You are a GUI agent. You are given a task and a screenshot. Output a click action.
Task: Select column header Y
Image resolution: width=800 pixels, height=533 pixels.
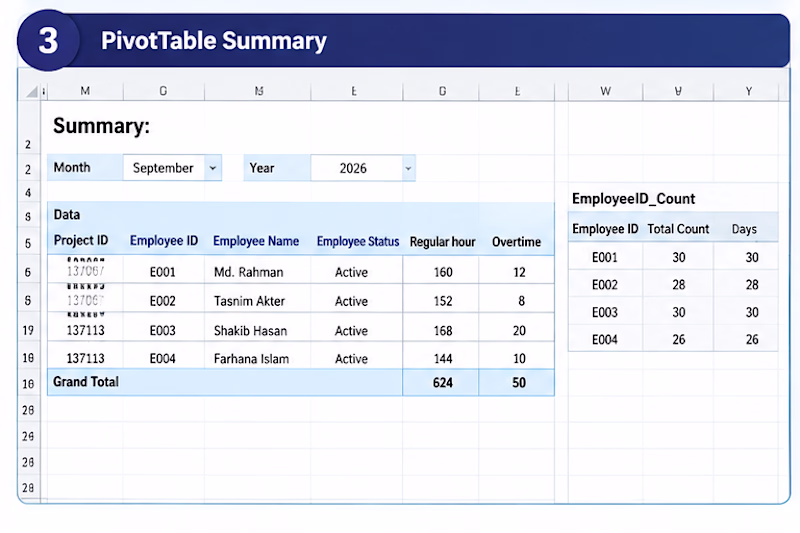pos(748,91)
